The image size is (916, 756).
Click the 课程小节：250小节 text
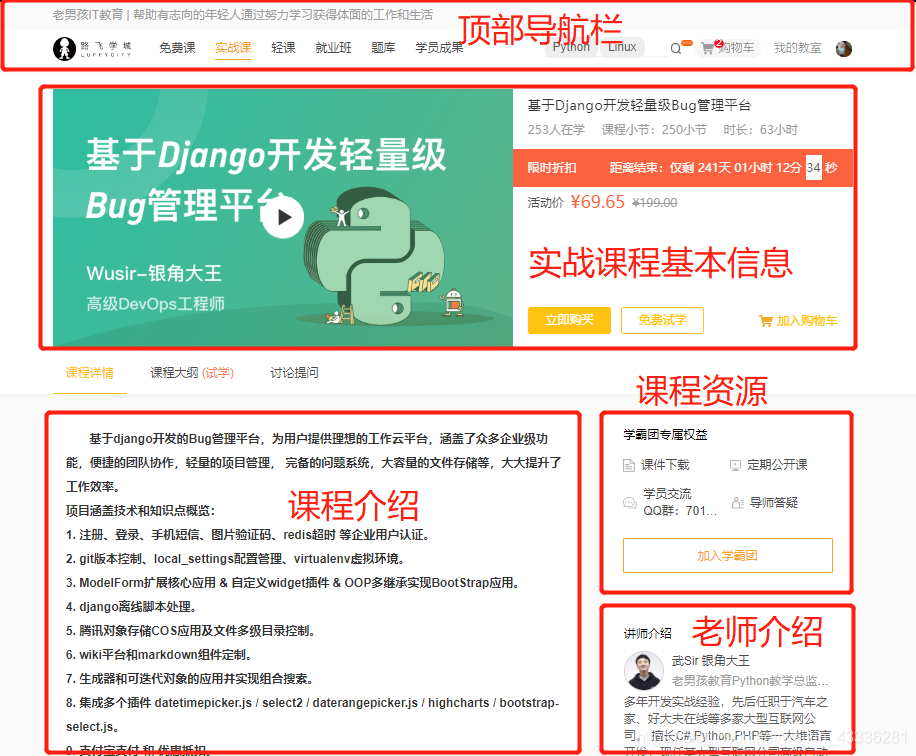coord(654,130)
